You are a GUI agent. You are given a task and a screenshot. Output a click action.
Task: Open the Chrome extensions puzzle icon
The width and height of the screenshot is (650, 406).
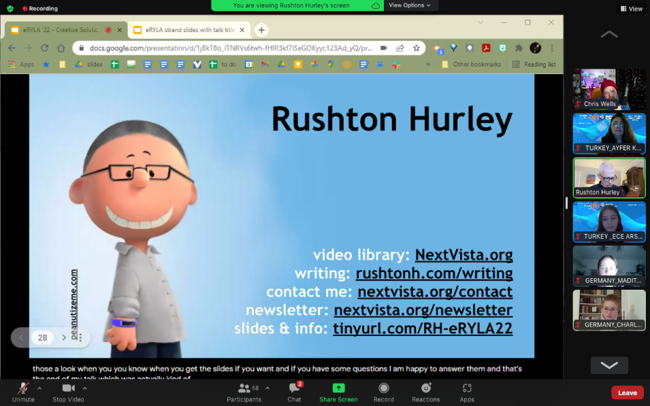(x=519, y=48)
